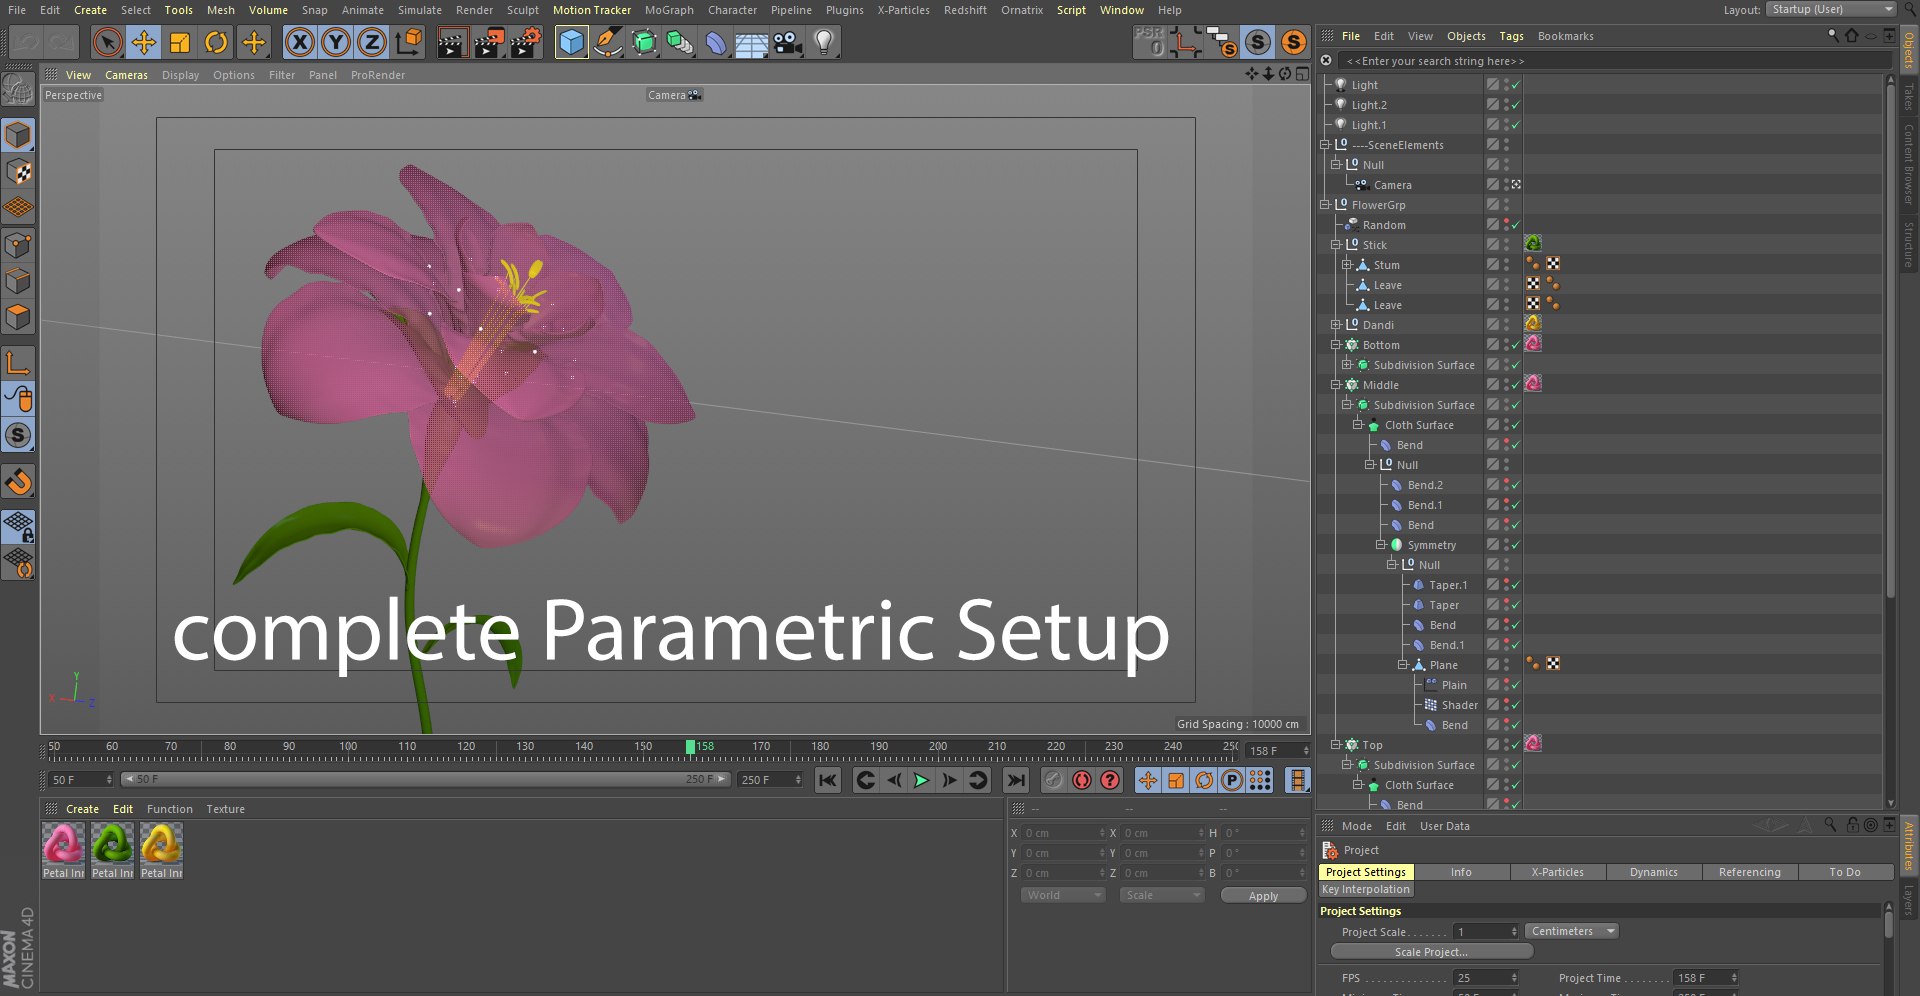Image resolution: width=1920 pixels, height=996 pixels.
Task: Switch to the Referencing tab
Action: point(1750,872)
